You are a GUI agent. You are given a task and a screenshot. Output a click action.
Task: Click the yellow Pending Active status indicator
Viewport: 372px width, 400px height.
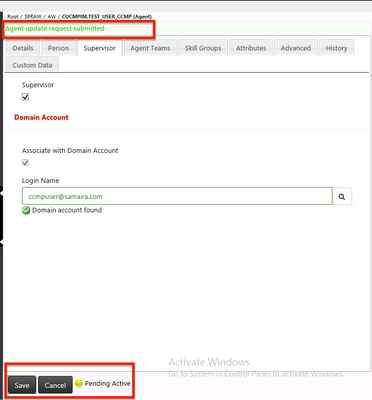tap(79, 383)
